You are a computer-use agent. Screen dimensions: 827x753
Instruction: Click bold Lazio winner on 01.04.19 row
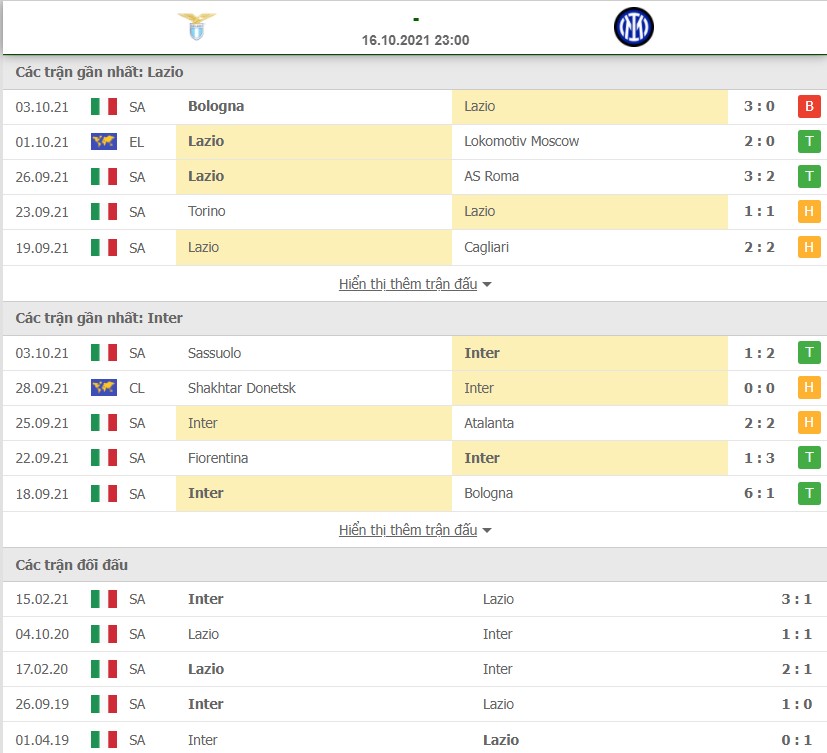coord(501,740)
